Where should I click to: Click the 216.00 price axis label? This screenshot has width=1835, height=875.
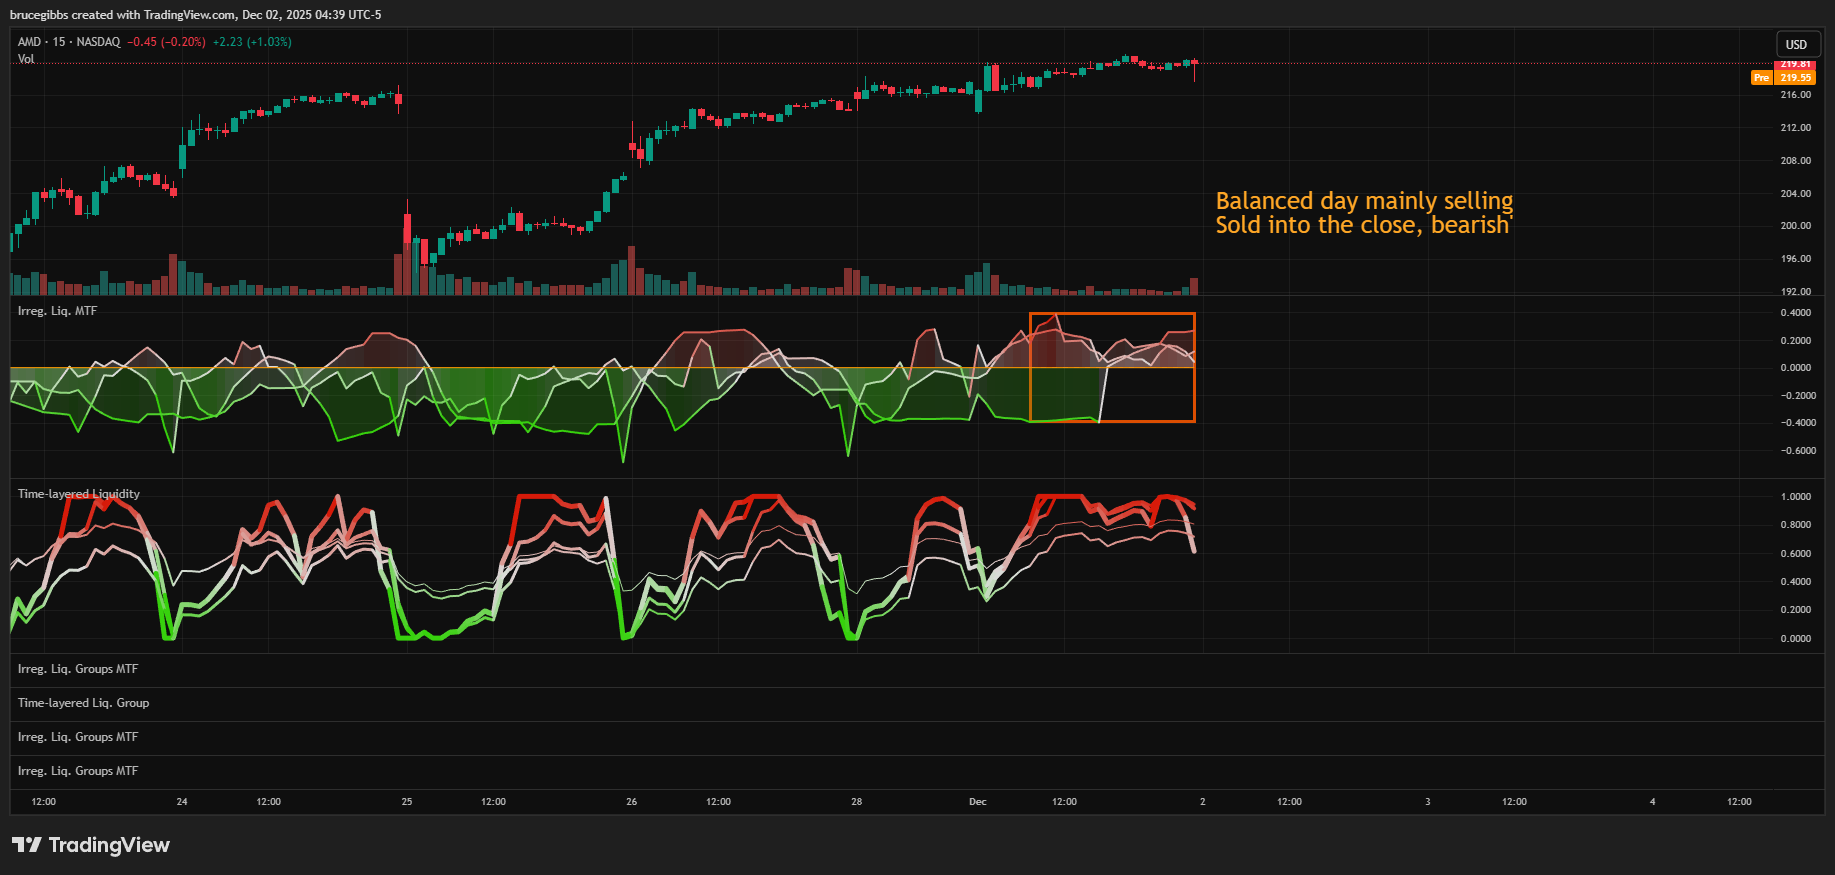click(x=1795, y=95)
